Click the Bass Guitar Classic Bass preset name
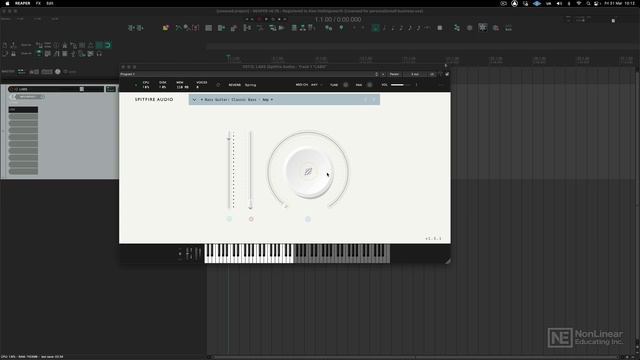The height and width of the screenshot is (360, 640). pyautogui.click(x=237, y=100)
